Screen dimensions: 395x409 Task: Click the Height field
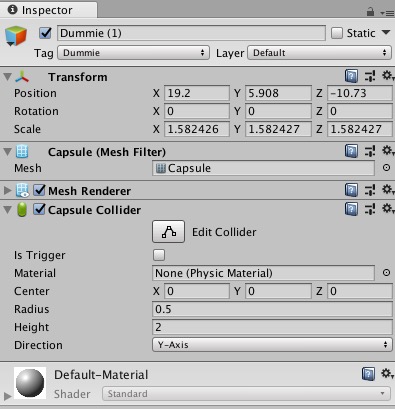(x=272, y=327)
